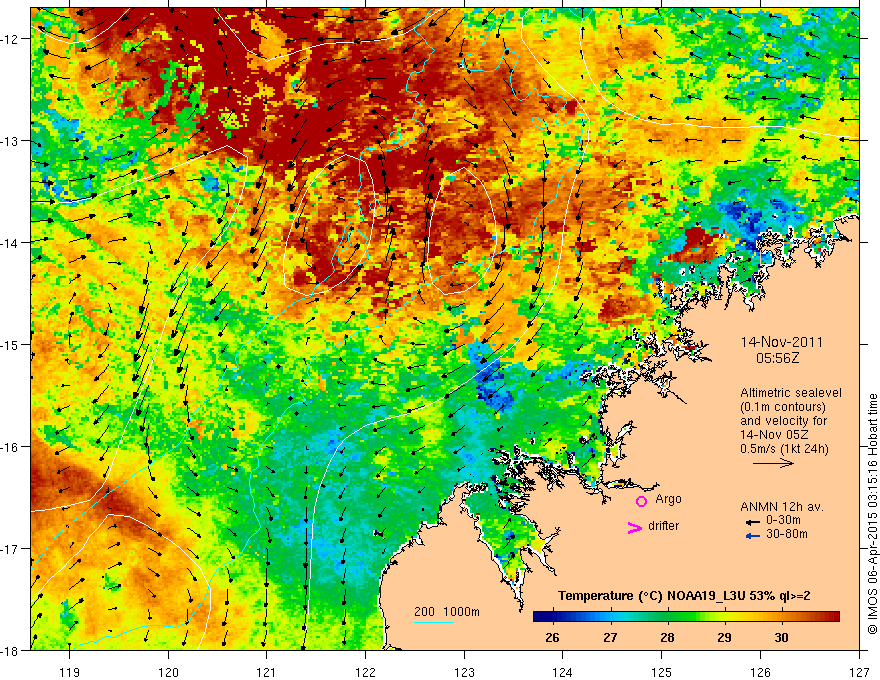Click longitude axis label 120

[168, 672]
